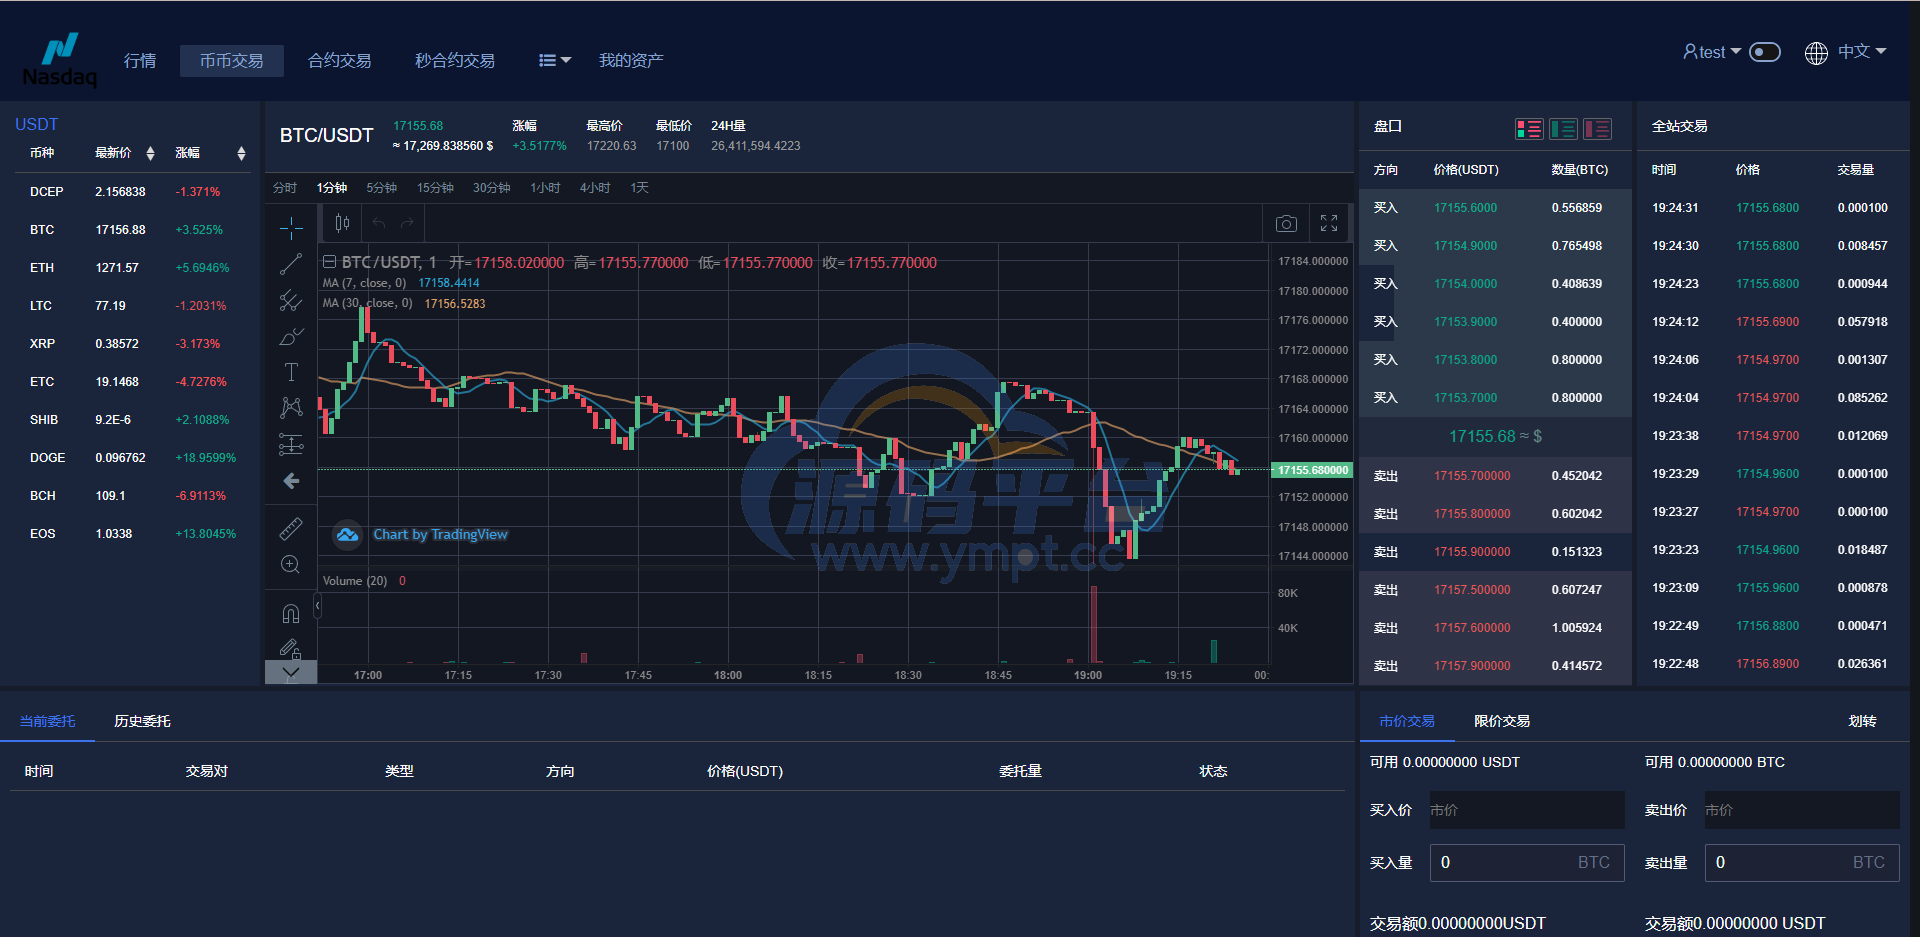This screenshot has width=1920, height=937.
Task: Open 秒合约交易 page
Action: point(455,60)
